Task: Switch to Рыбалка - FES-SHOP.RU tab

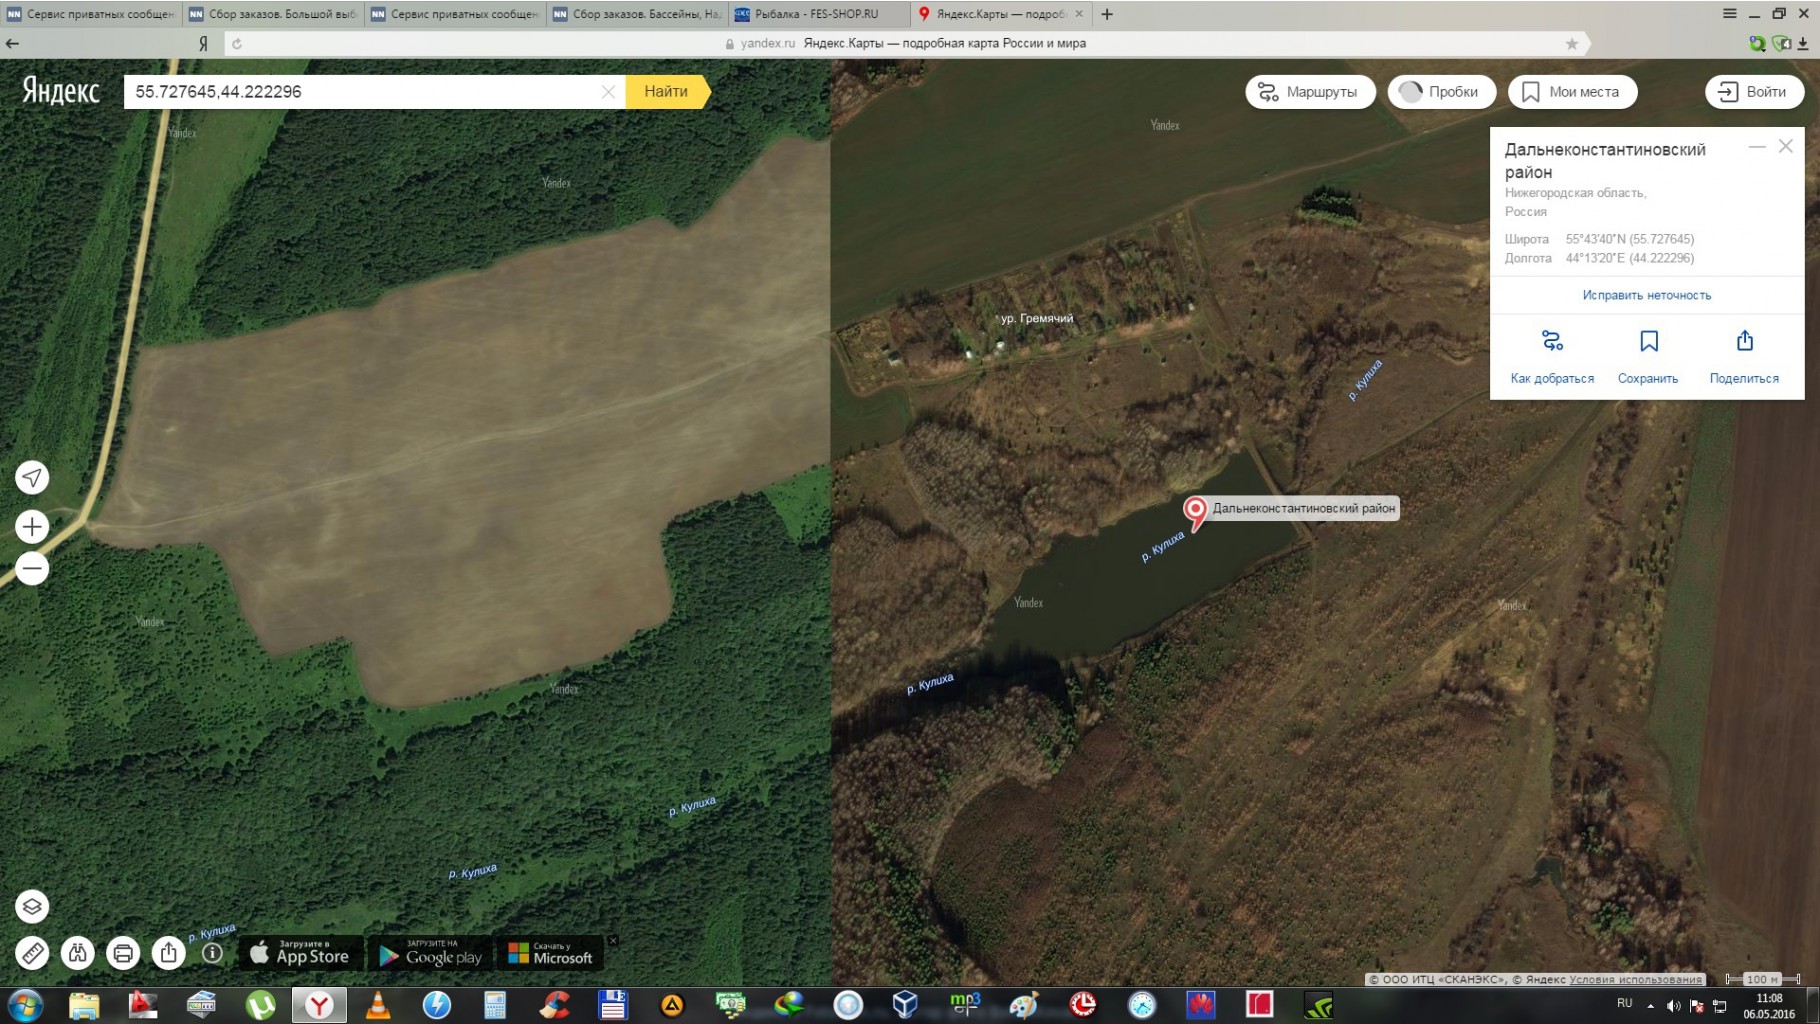Action: tap(820, 14)
